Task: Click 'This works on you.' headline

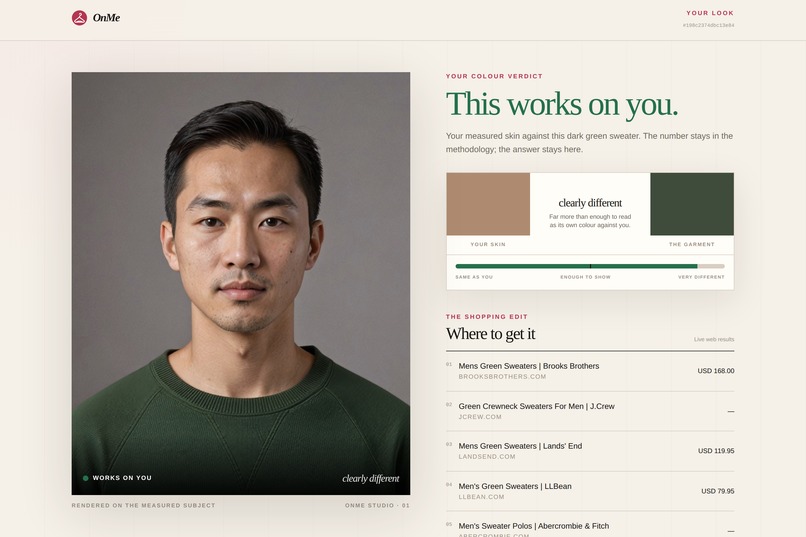Action: pos(562,104)
